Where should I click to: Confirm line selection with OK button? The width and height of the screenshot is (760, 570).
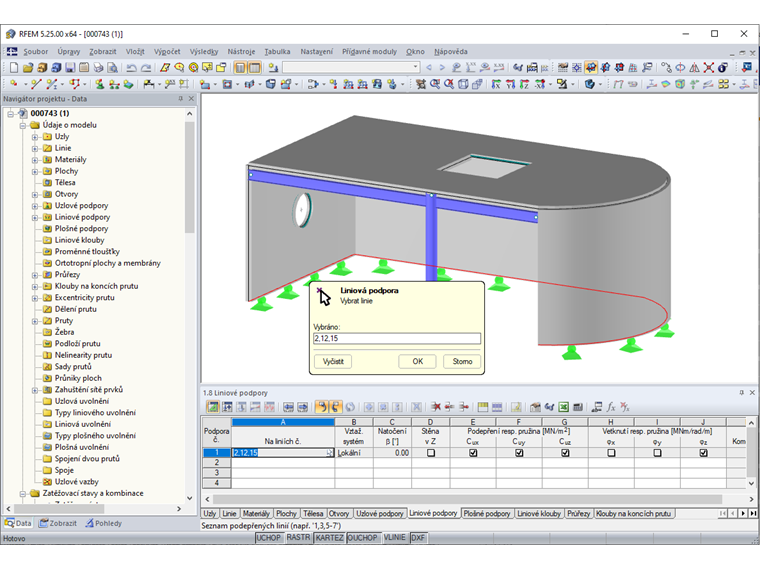[417, 362]
